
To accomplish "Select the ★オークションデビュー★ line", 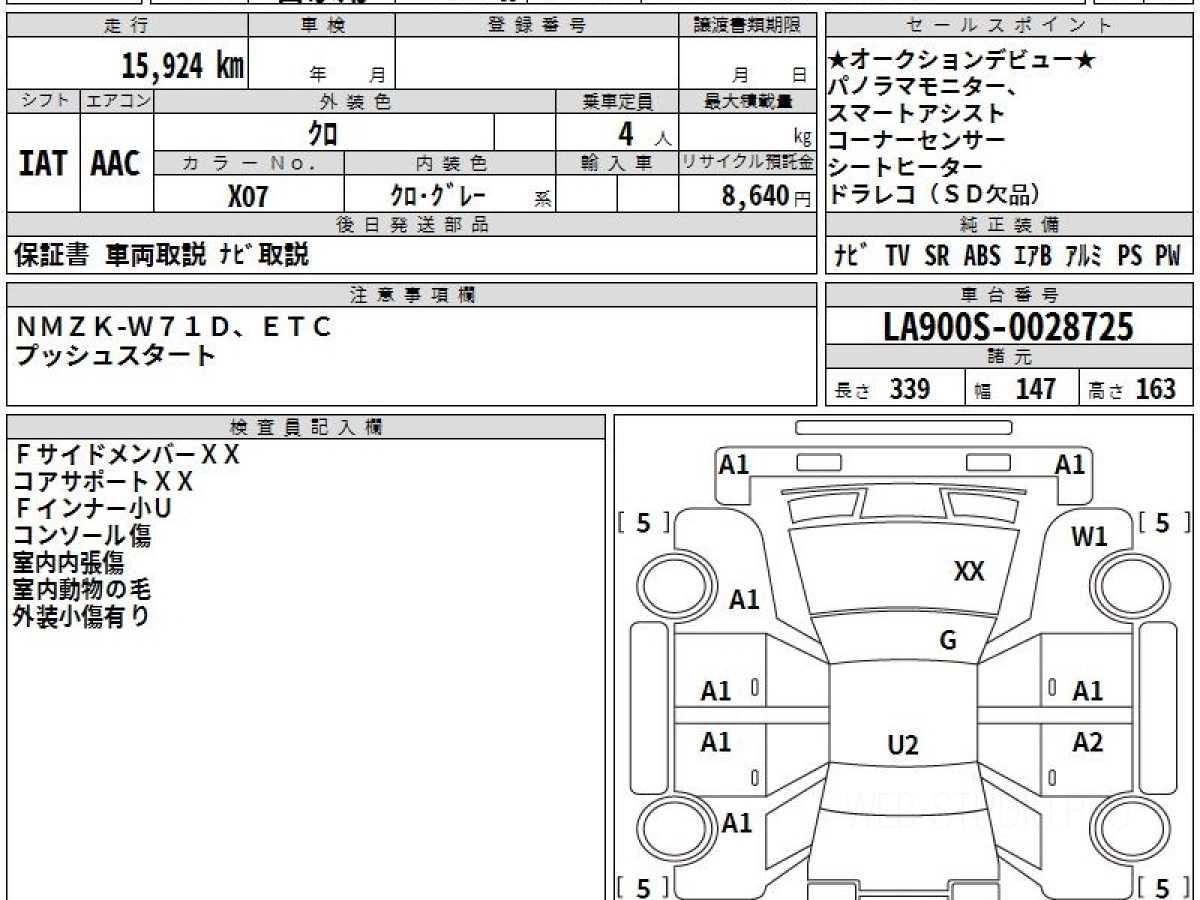I will [x=963, y=62].
